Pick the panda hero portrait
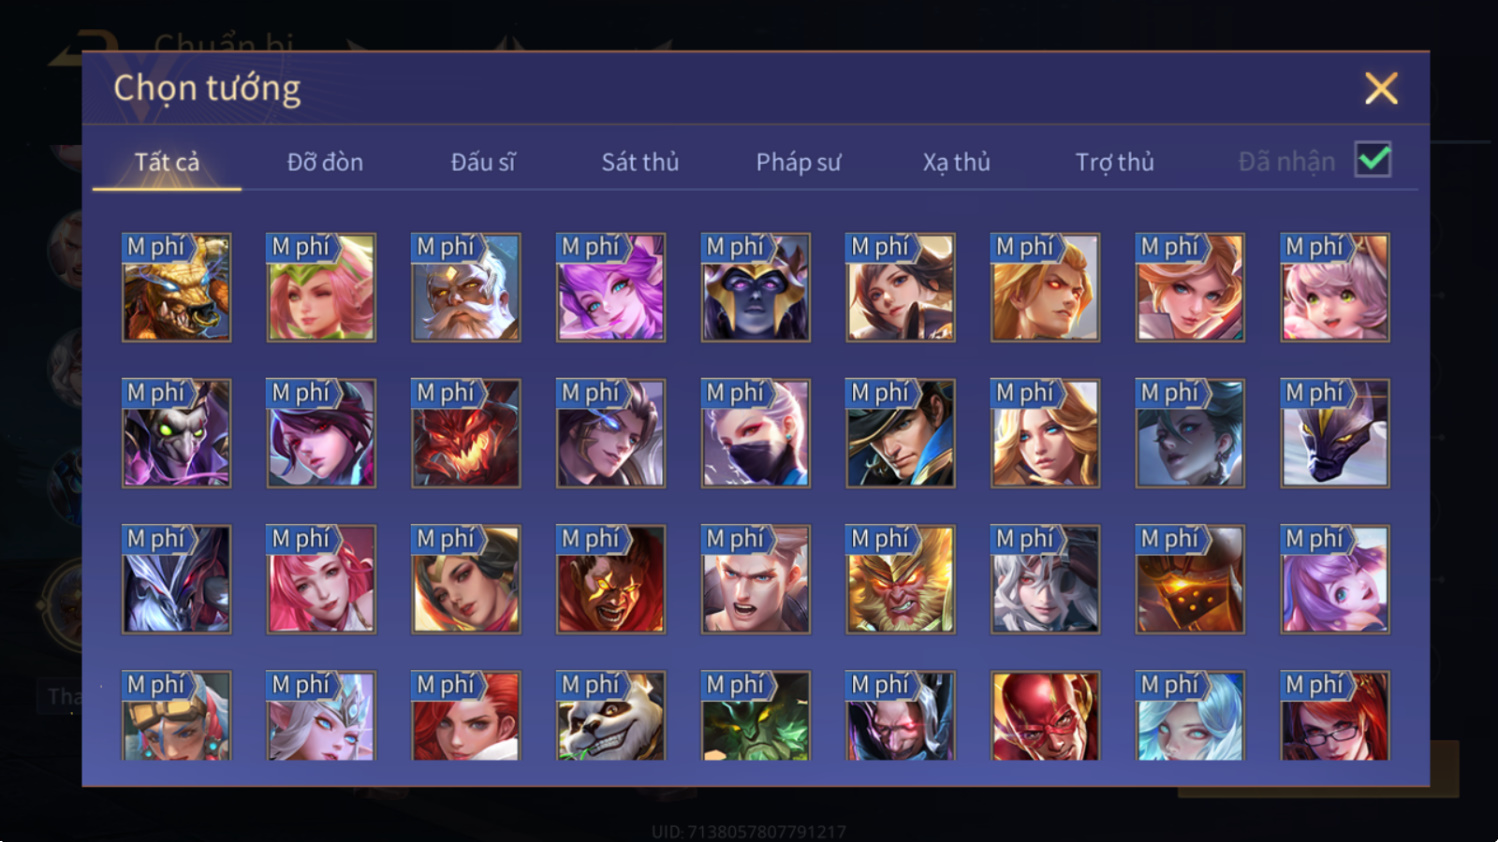 (x=611, y=716)
